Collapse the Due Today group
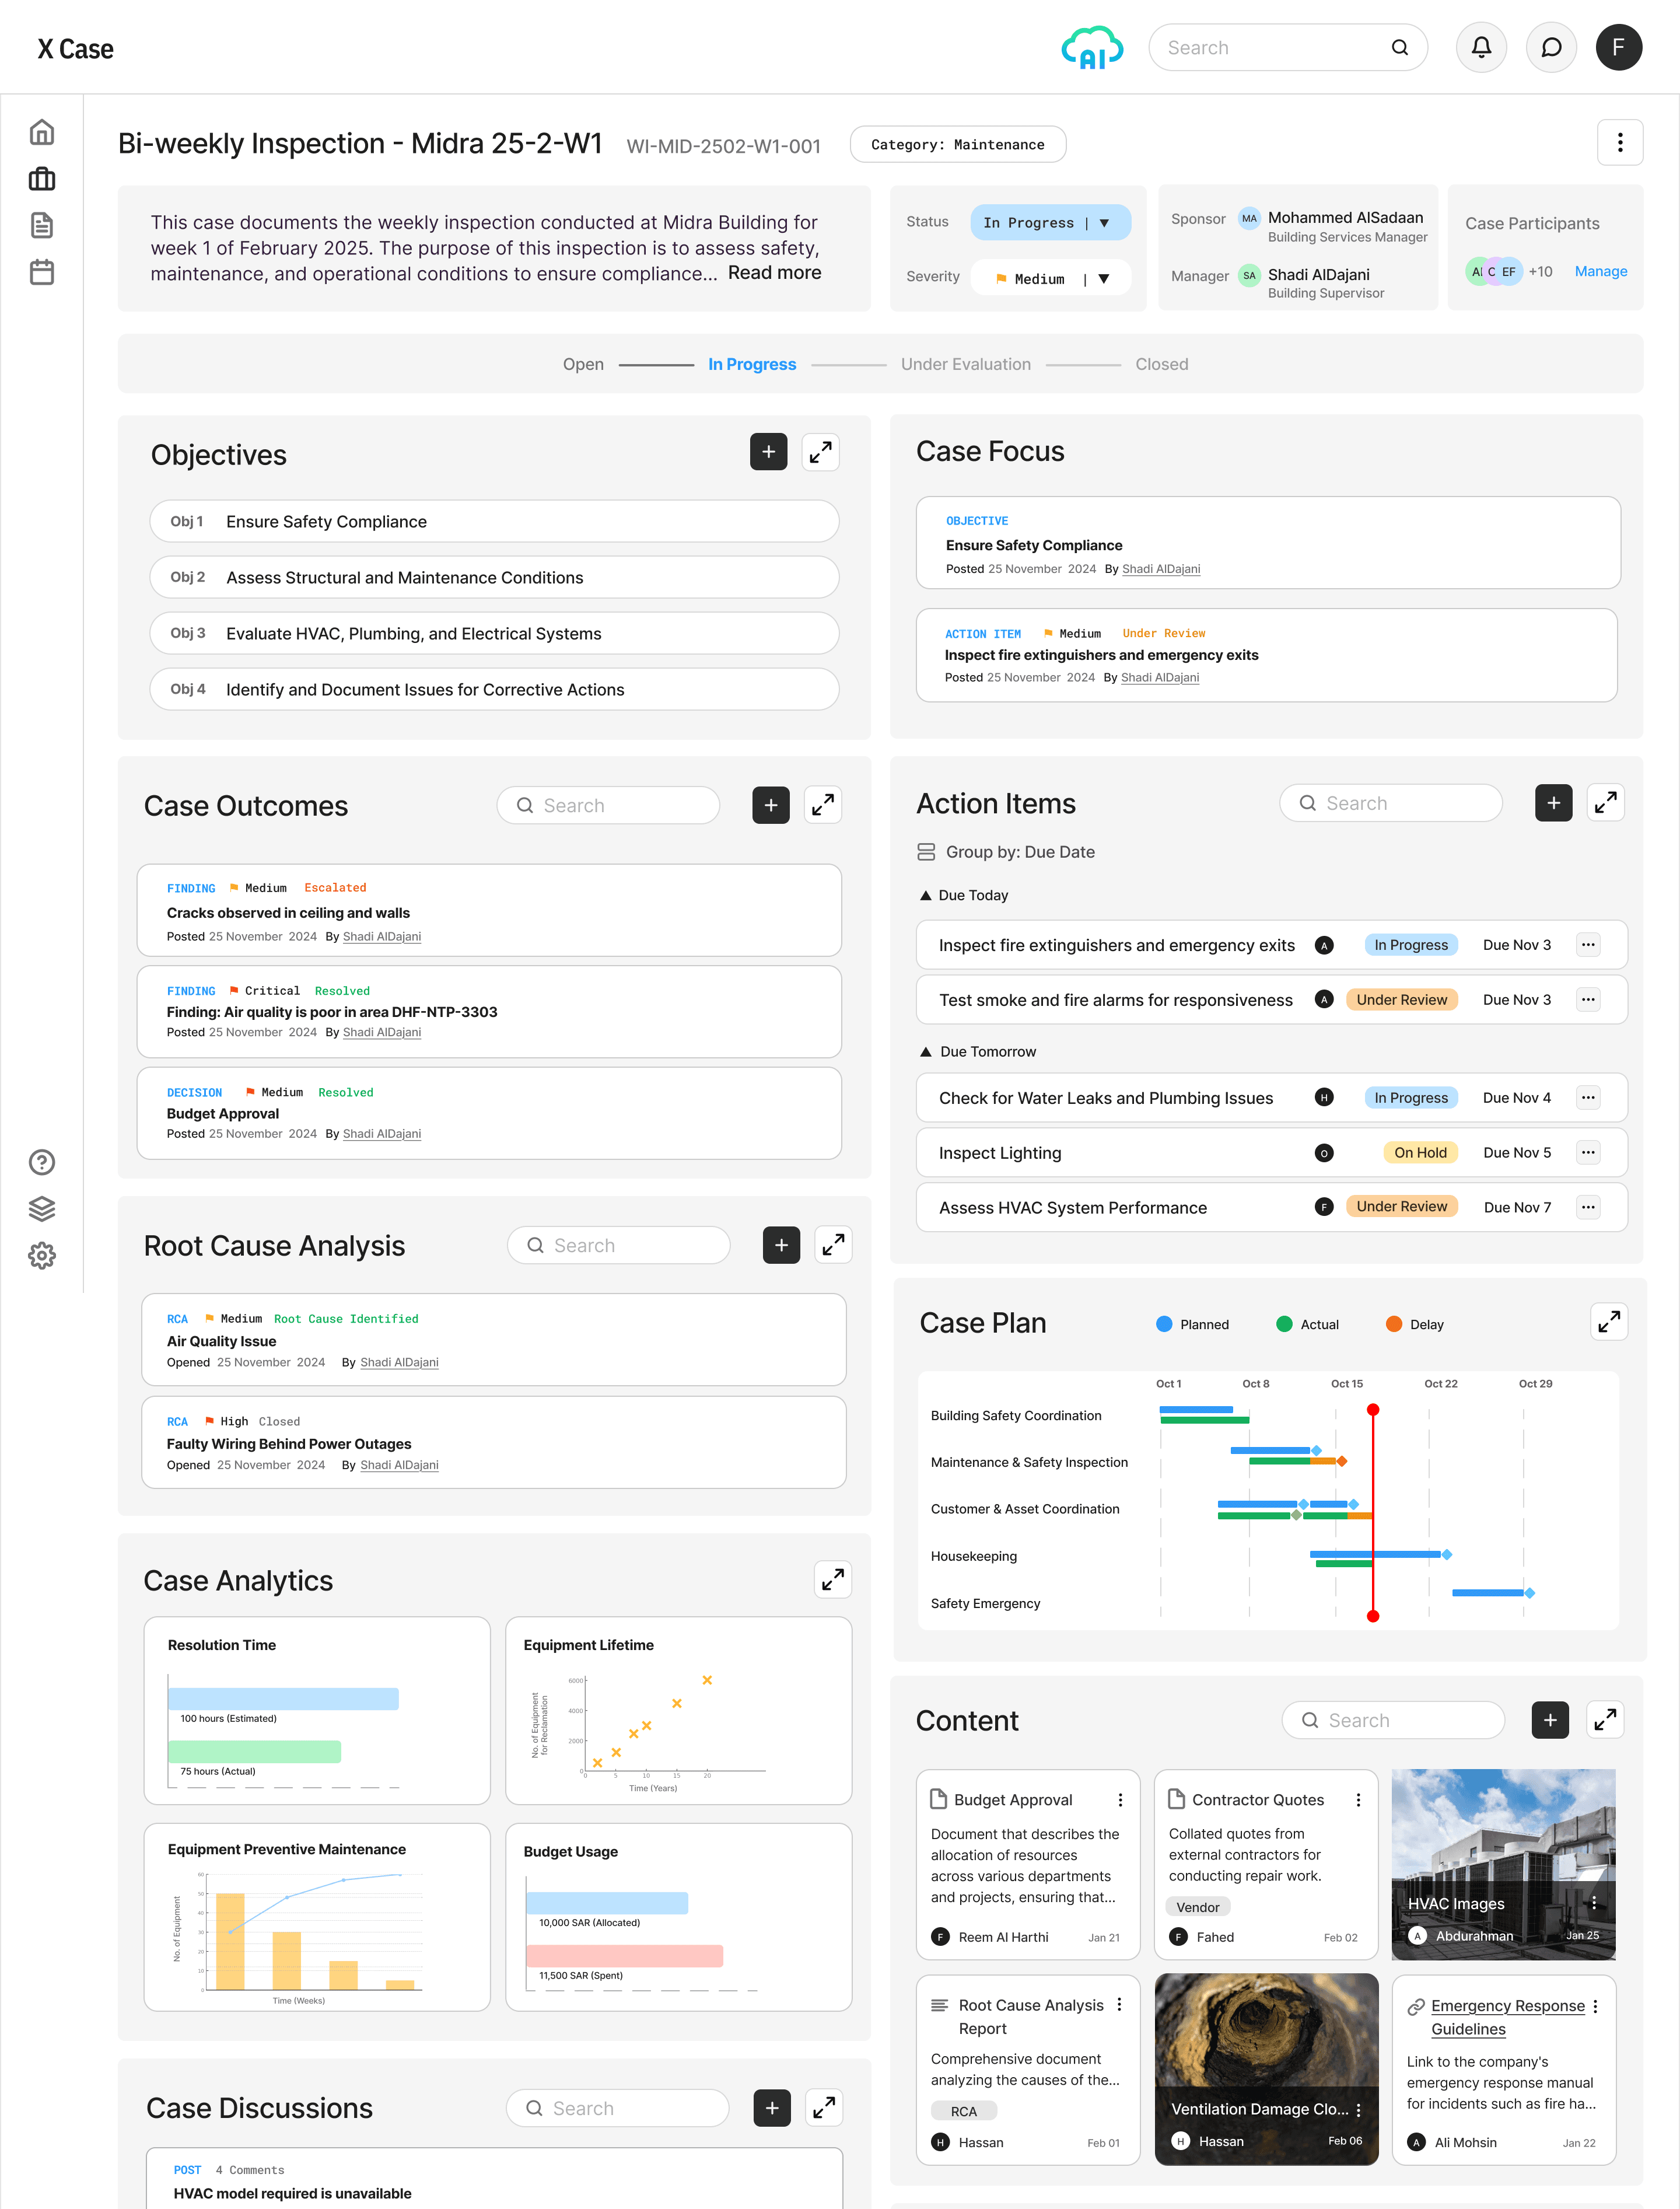Viewport: 1680px width, 2209px height. tap(926, 895)
